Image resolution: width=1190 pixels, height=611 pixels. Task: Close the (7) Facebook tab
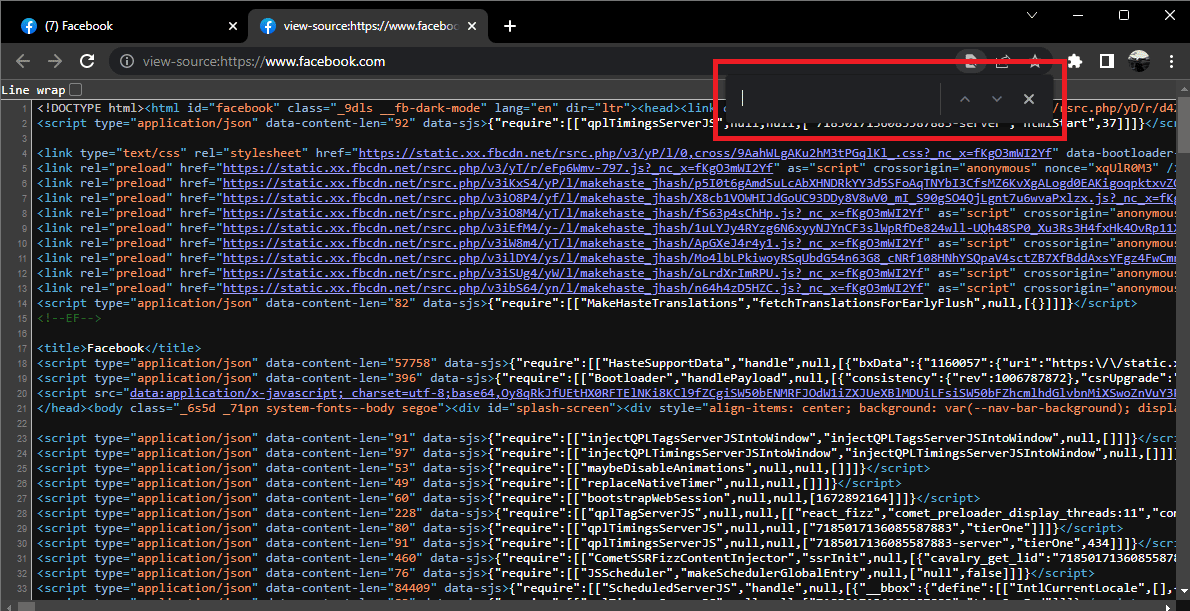pyautogui.click(x=232, y=26)
